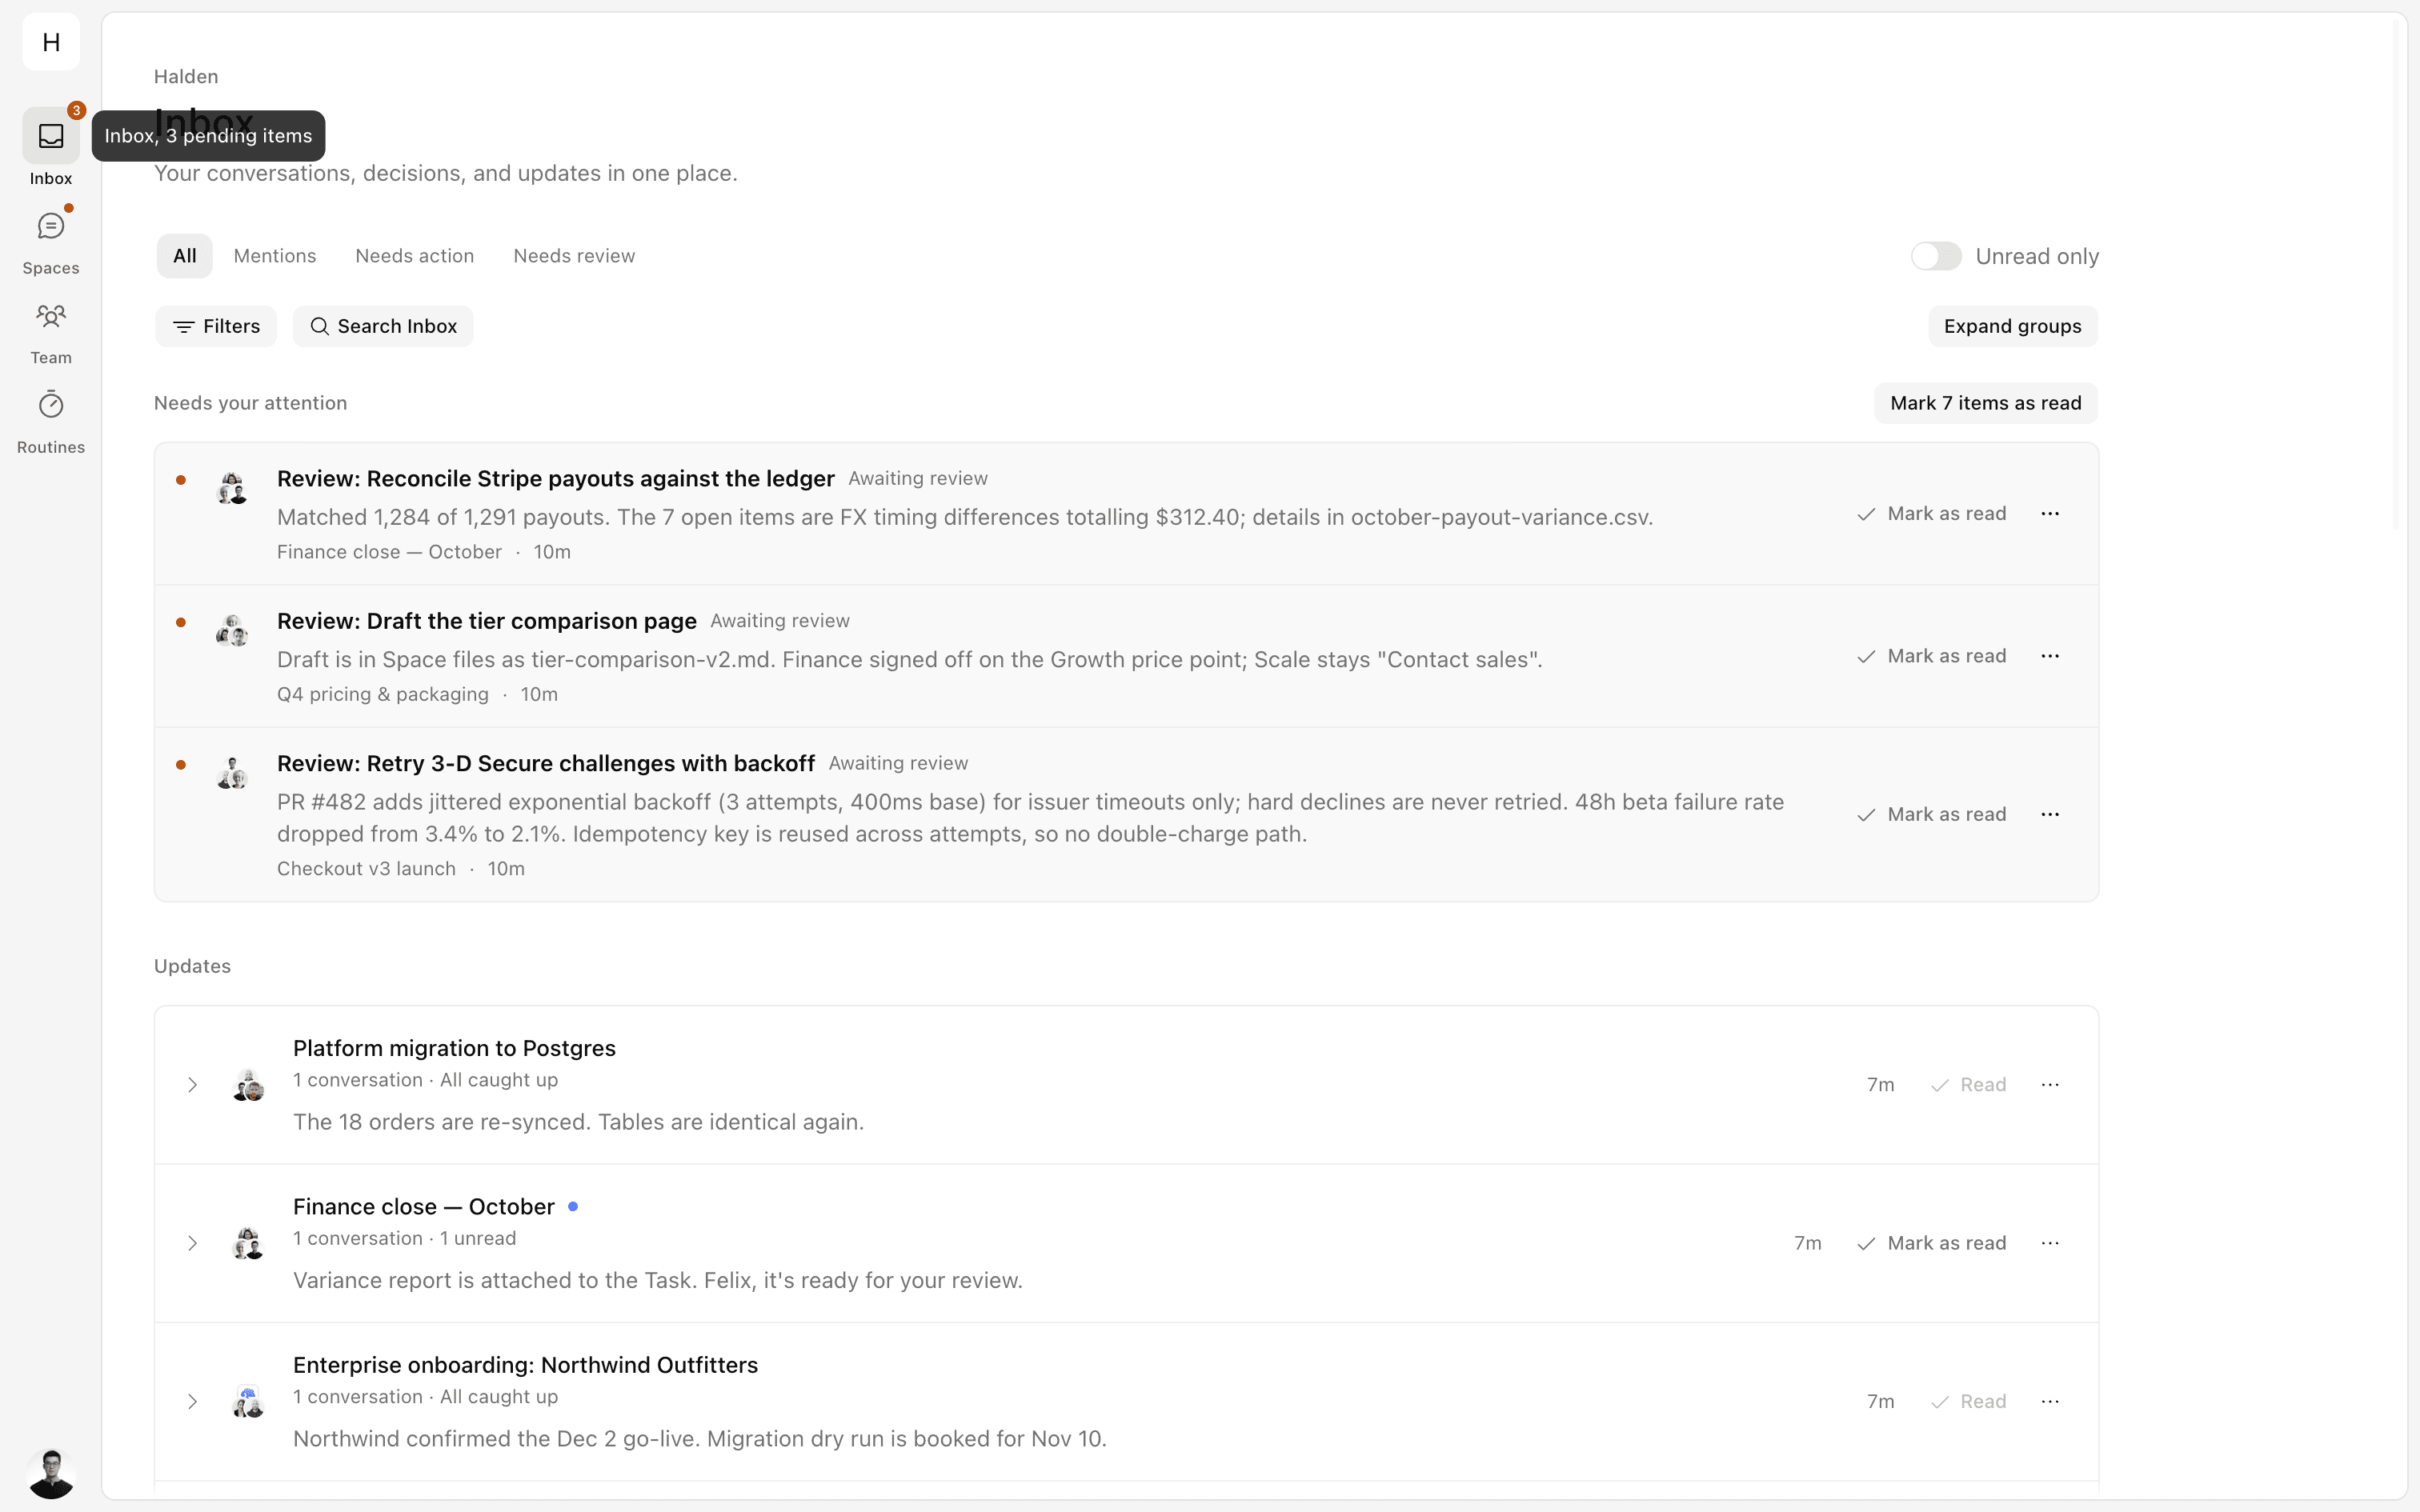Image resolution: width=2420 pixels, height=1512 pixels.
Task: Open the user profile avatar
Action: [51, 1472]
